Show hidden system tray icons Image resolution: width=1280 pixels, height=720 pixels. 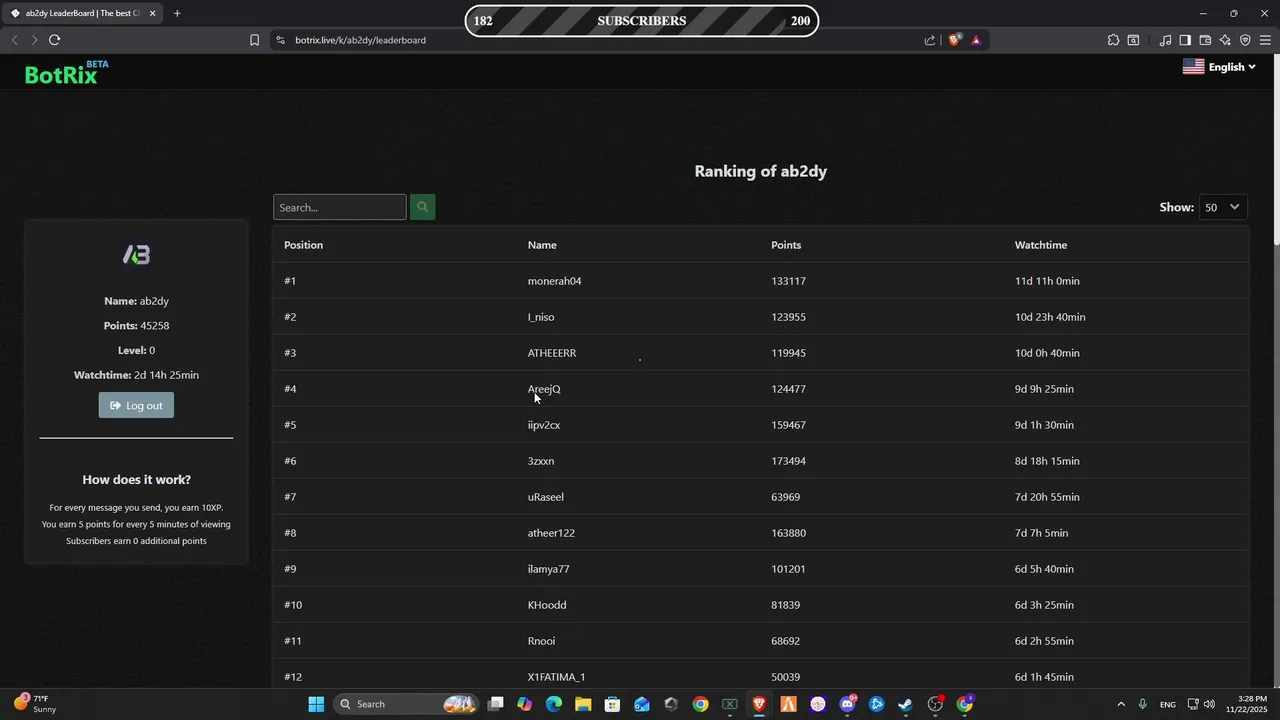1120,704
